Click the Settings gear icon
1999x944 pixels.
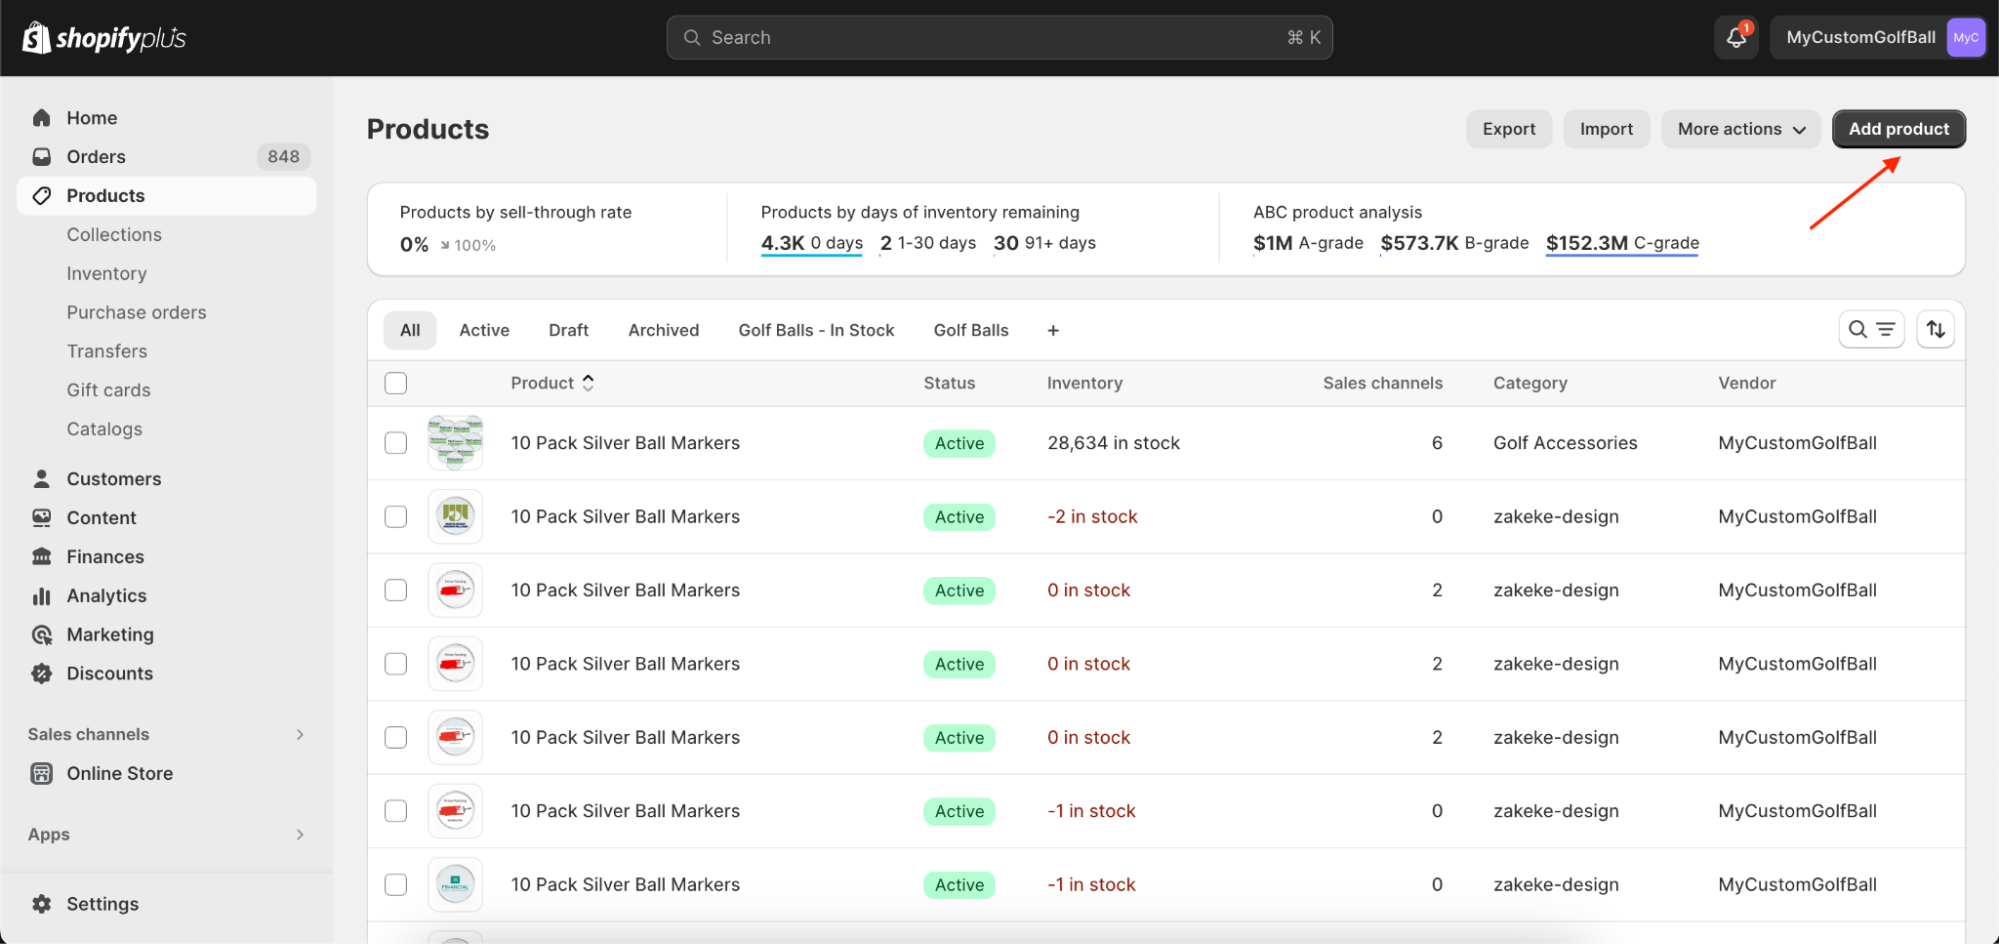(42, 904)
